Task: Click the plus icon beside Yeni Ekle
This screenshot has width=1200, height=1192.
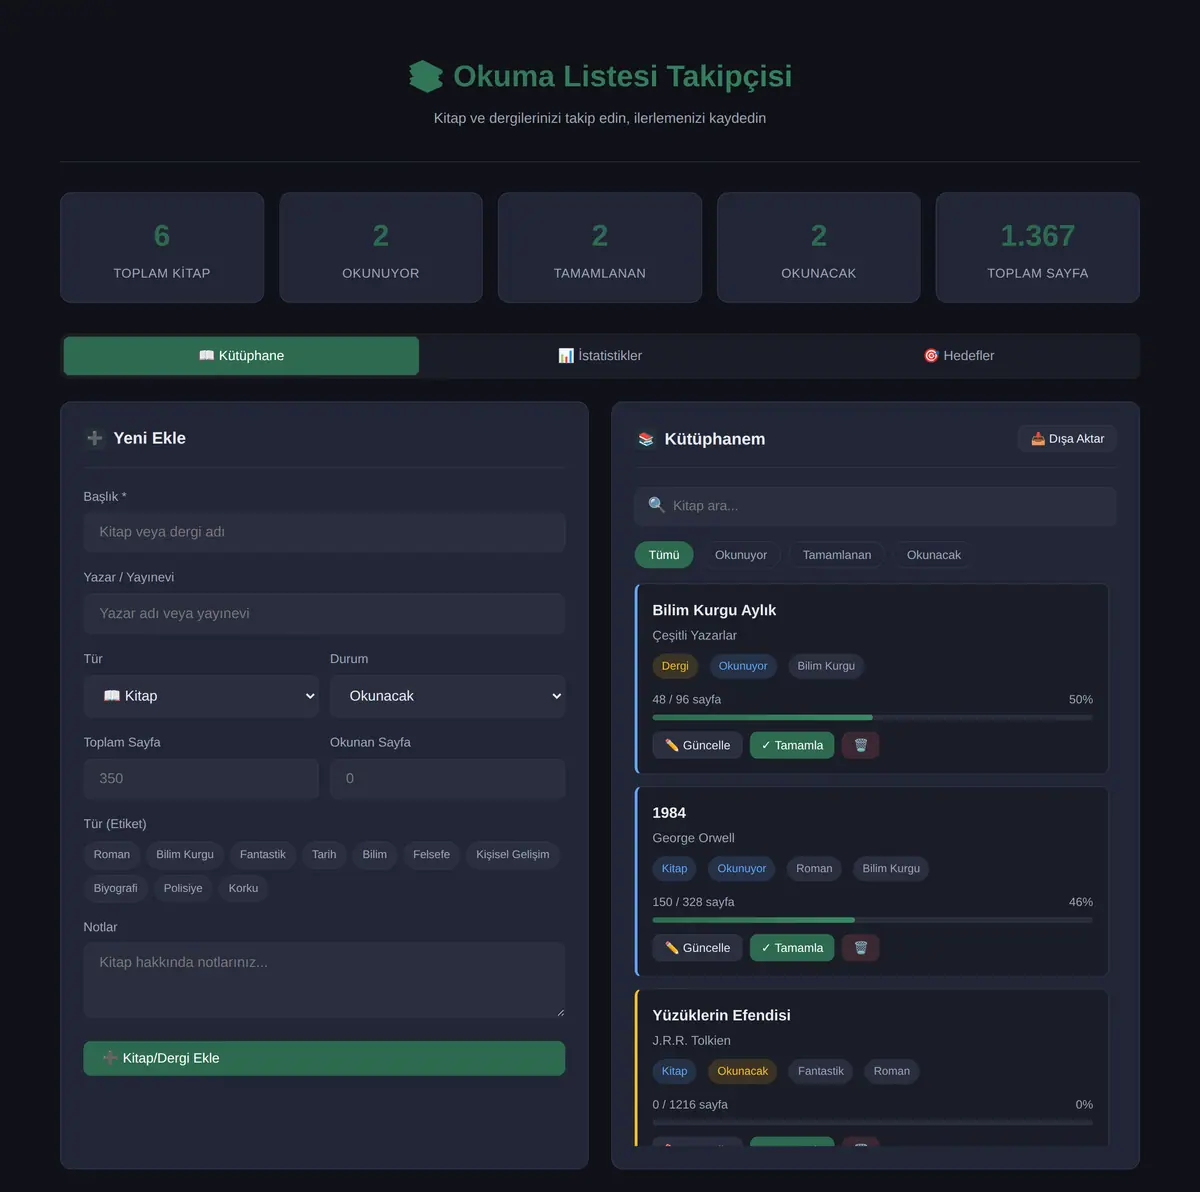Action: click(x=95, y=438)
